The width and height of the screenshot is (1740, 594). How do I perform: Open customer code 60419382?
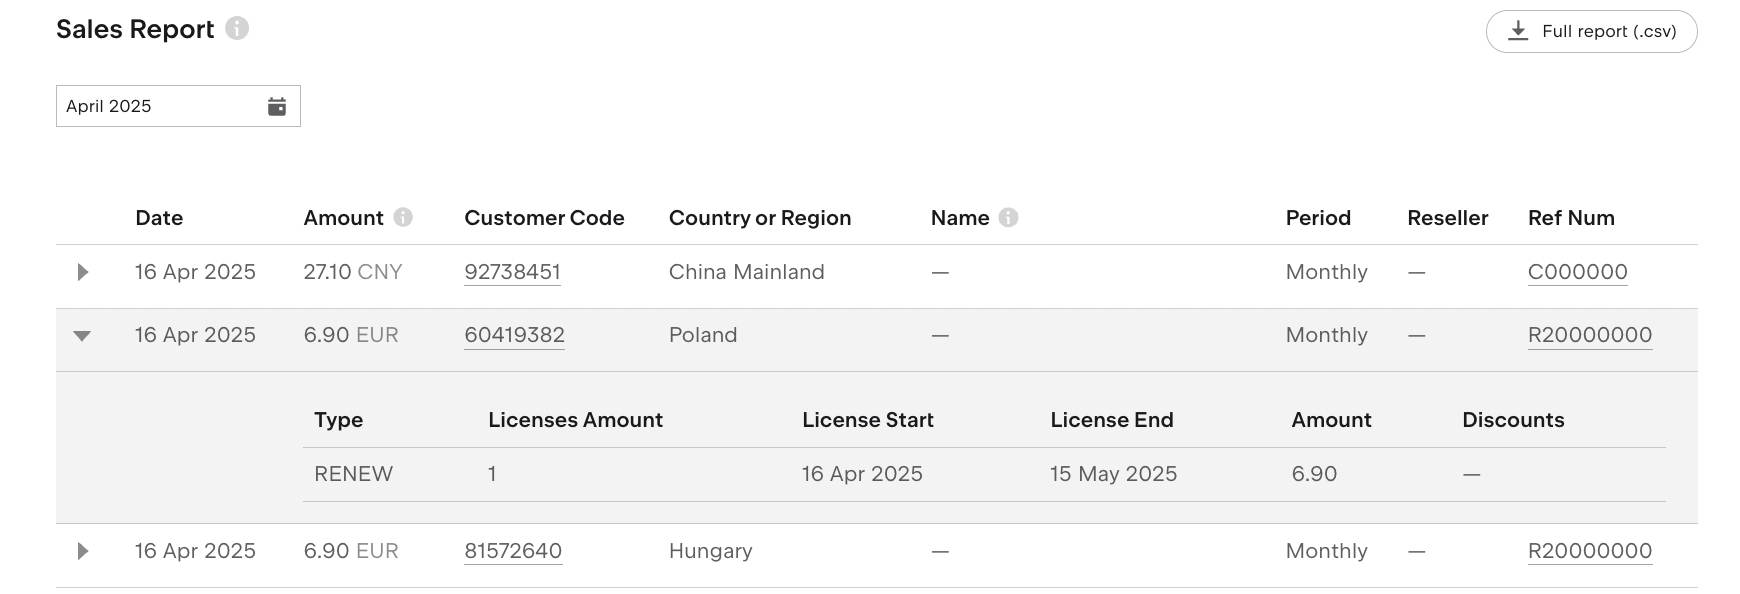pos(514,335)
